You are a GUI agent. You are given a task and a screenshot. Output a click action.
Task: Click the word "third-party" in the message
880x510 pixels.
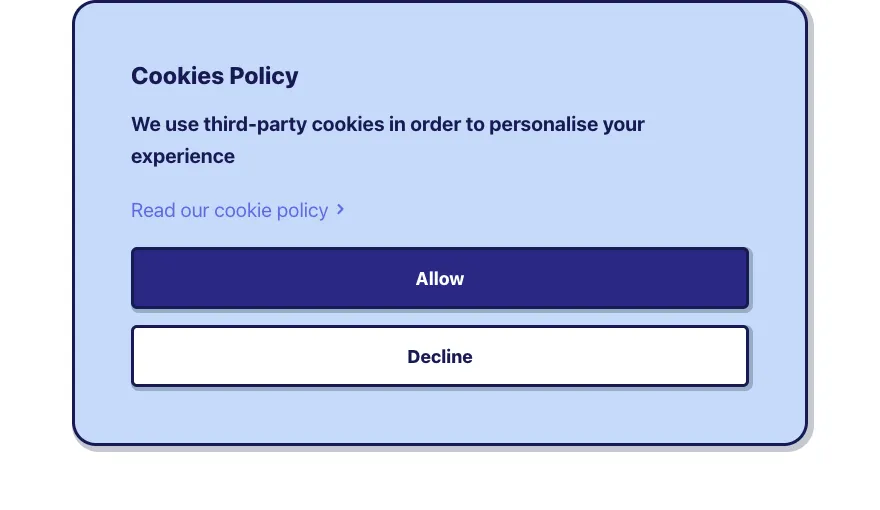coord(255,125)
